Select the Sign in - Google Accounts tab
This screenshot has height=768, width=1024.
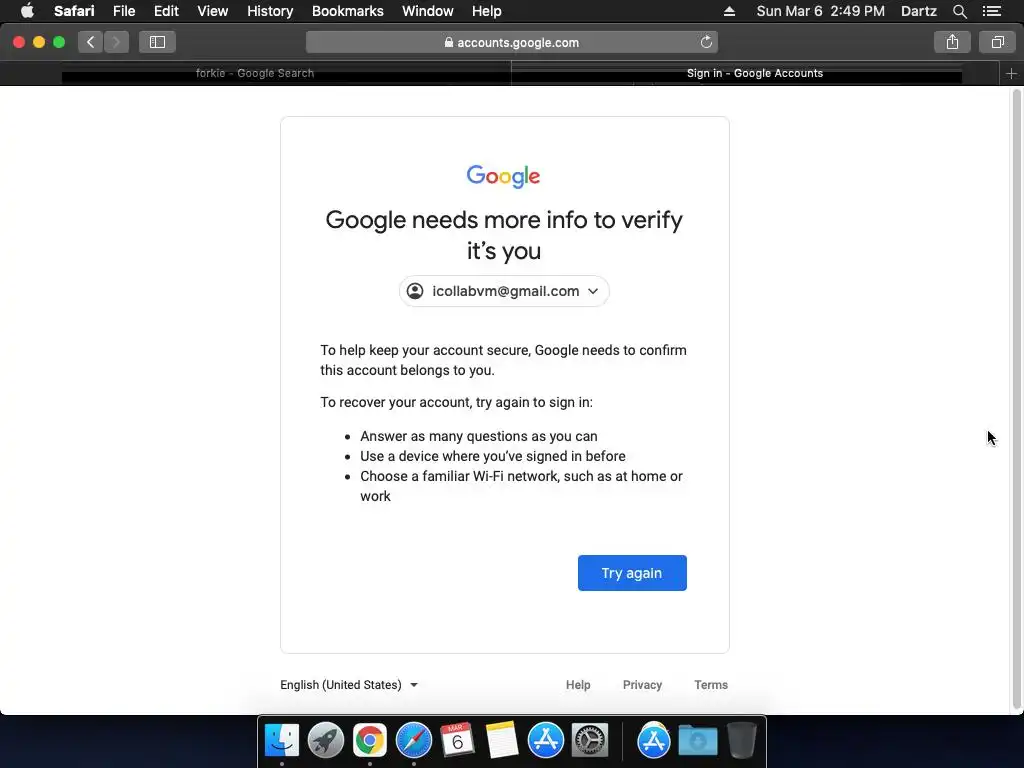point(755,74)
